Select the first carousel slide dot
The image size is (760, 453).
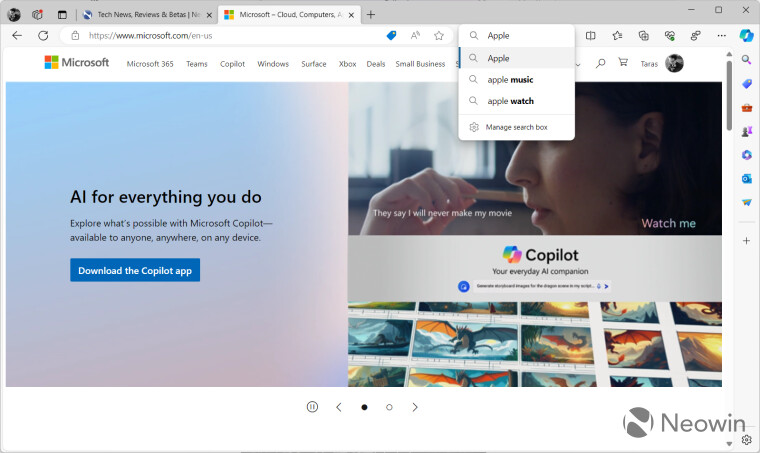(x=364, y=407)
